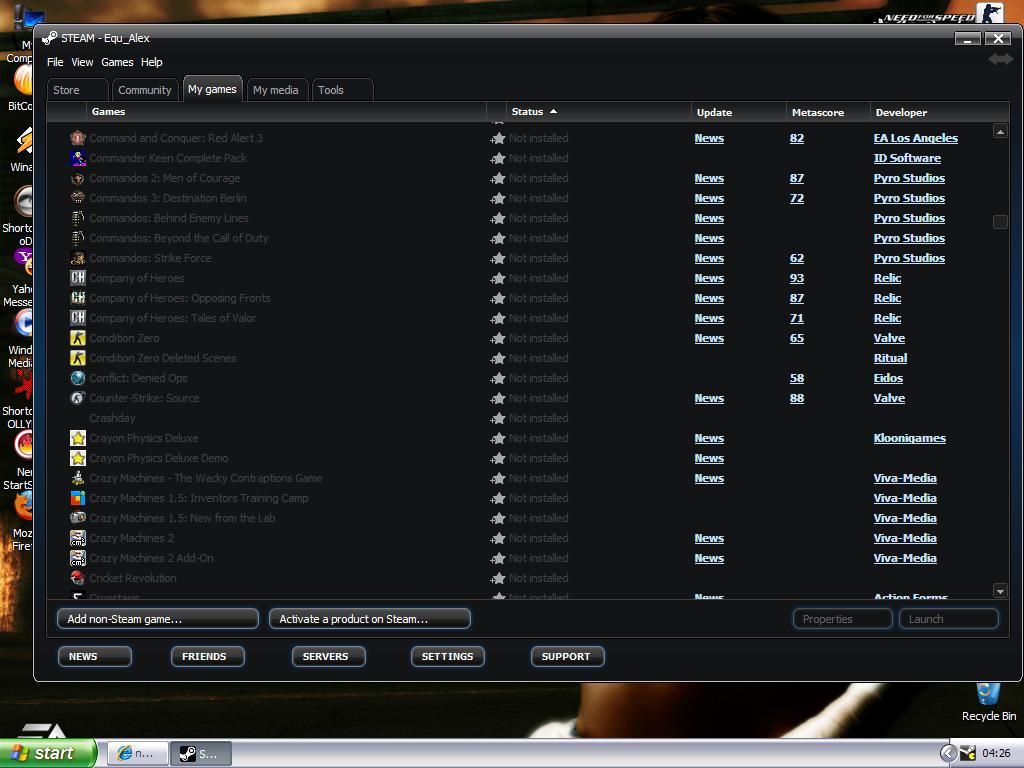Toggle favorite star for Crazy Machines 2
This screenshot has height=768, width=1024.
coord(498,538)
